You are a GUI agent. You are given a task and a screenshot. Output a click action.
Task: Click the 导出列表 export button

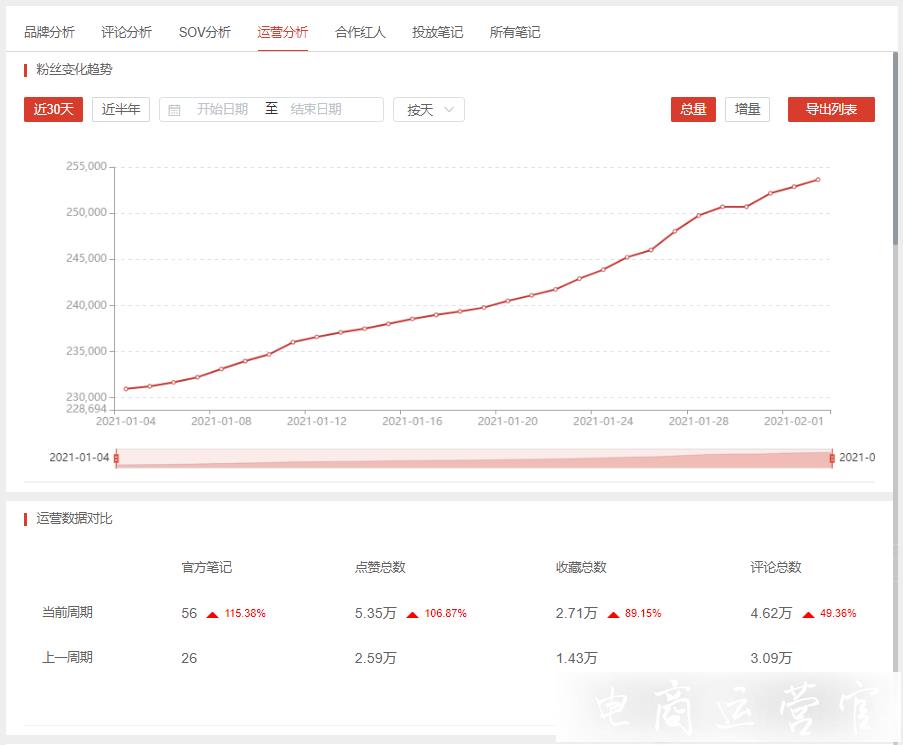tap(831, 109)
